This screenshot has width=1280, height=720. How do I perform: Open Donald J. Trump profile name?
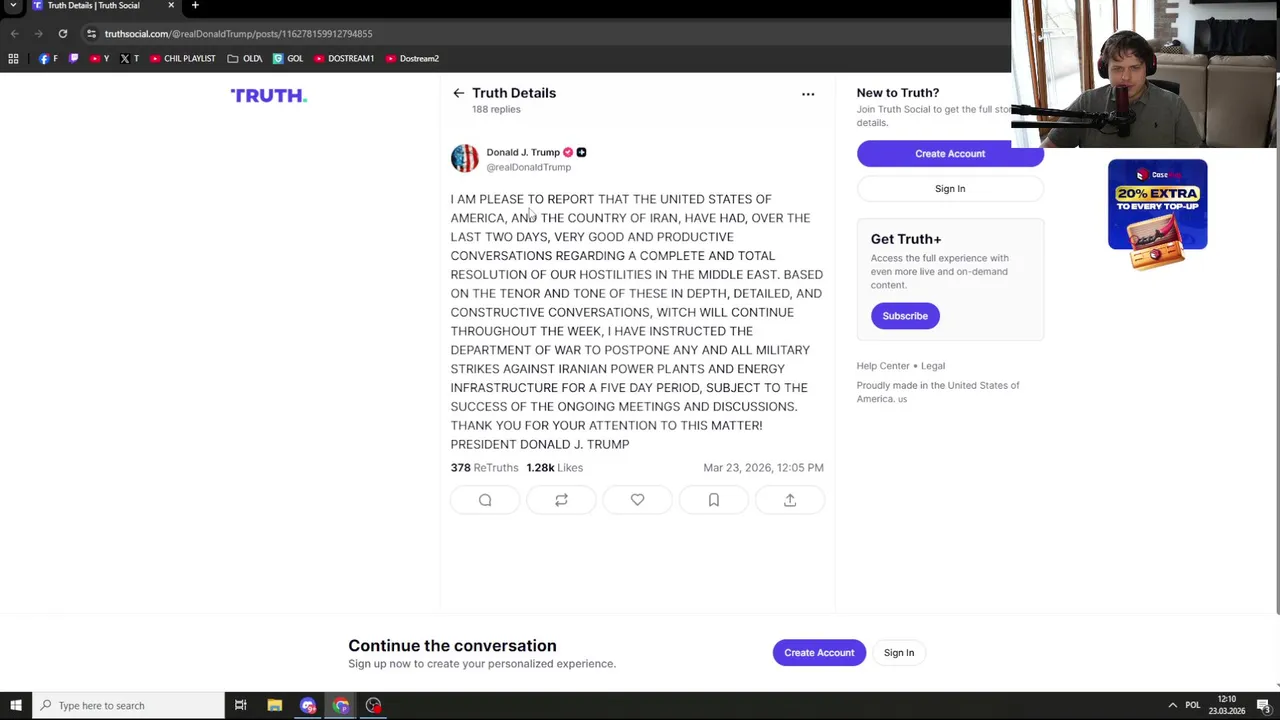(x=523, y=152)
